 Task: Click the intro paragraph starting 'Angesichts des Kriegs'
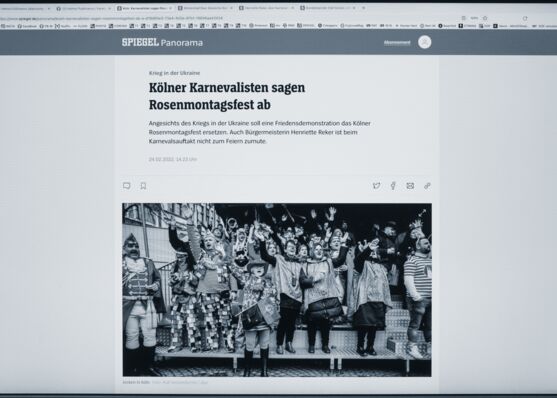click(260, 132)
